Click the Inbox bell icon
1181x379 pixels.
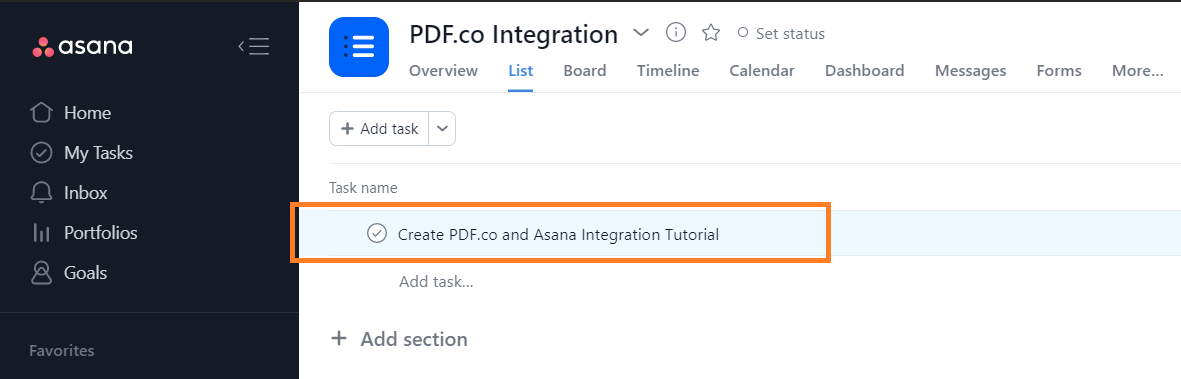pyautogui.click(x=41, y=193)
